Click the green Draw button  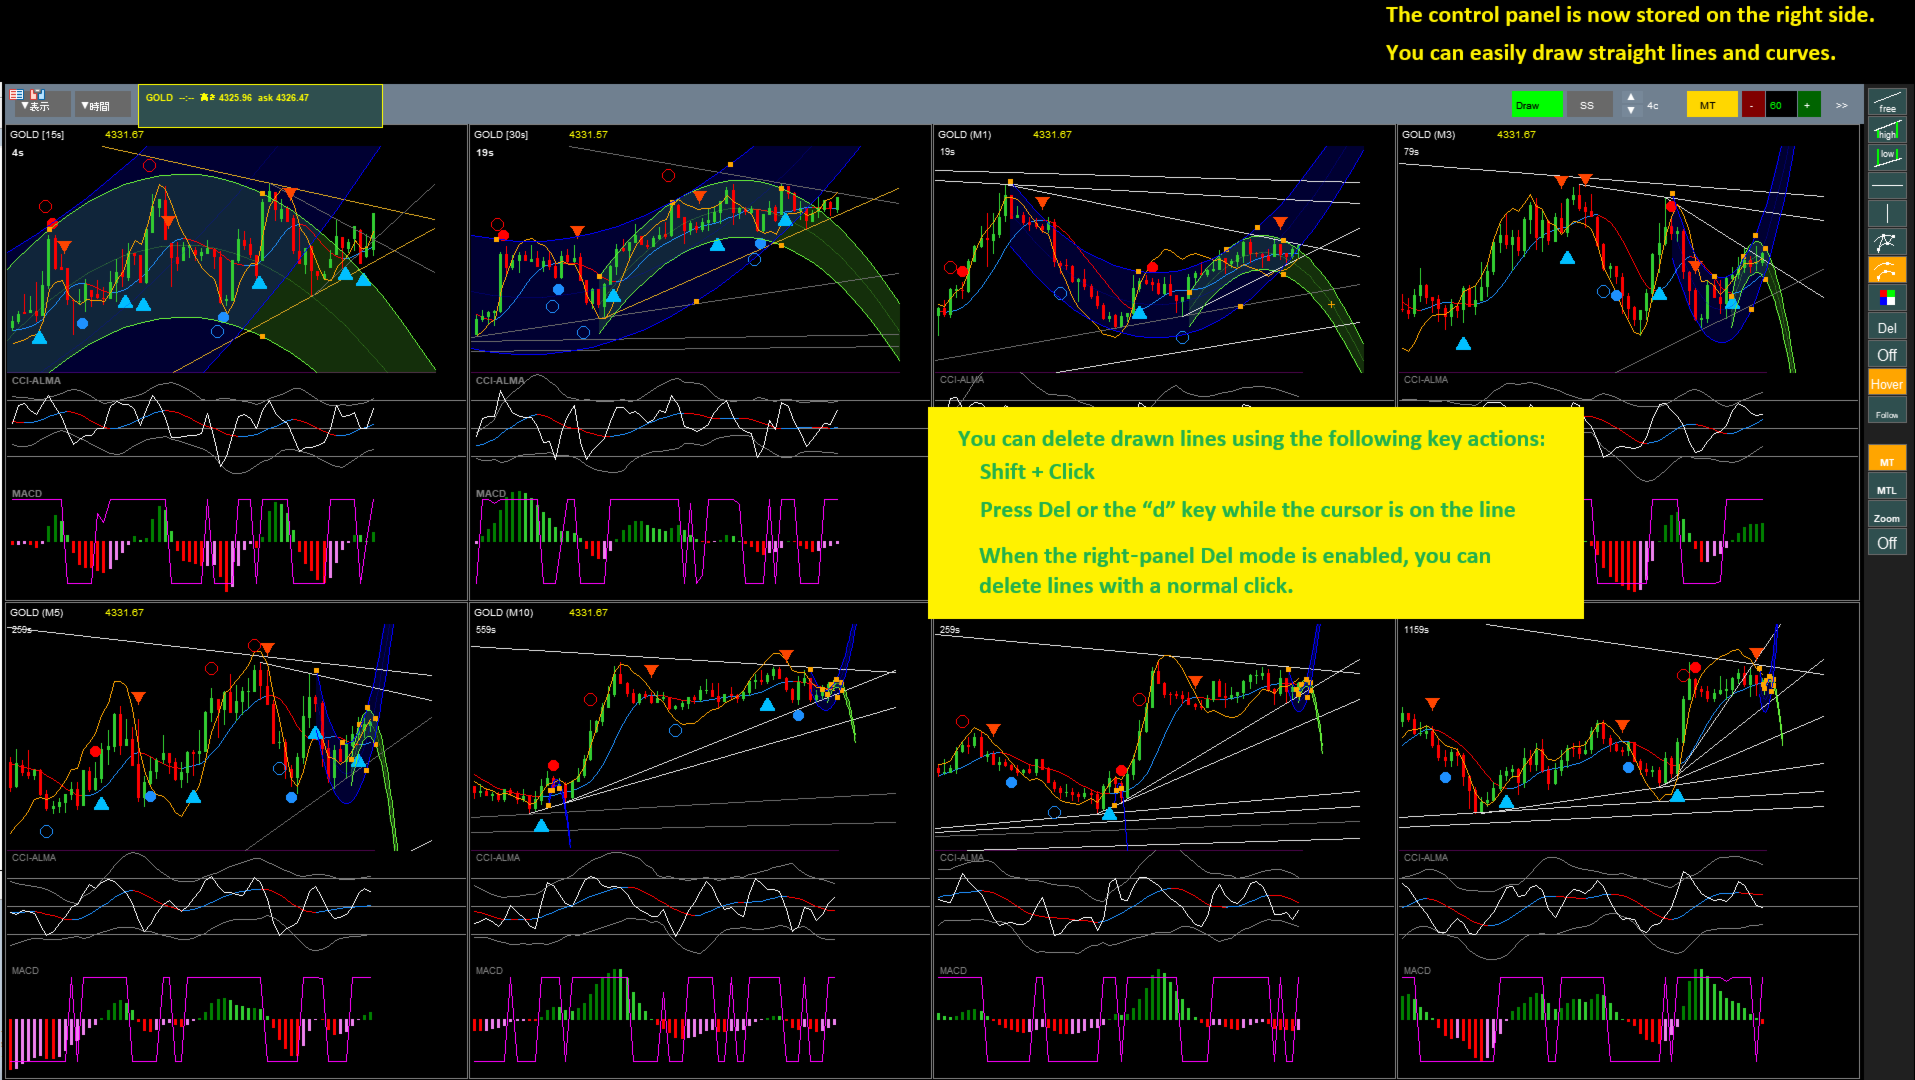(1536, 105)
